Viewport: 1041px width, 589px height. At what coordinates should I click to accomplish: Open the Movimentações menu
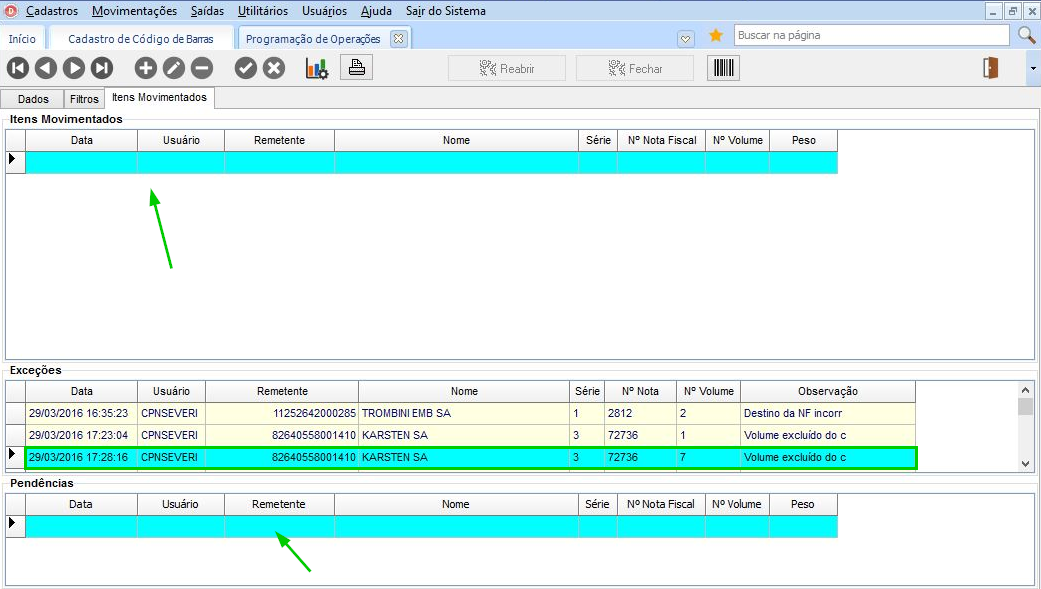(x=134, y=11)
